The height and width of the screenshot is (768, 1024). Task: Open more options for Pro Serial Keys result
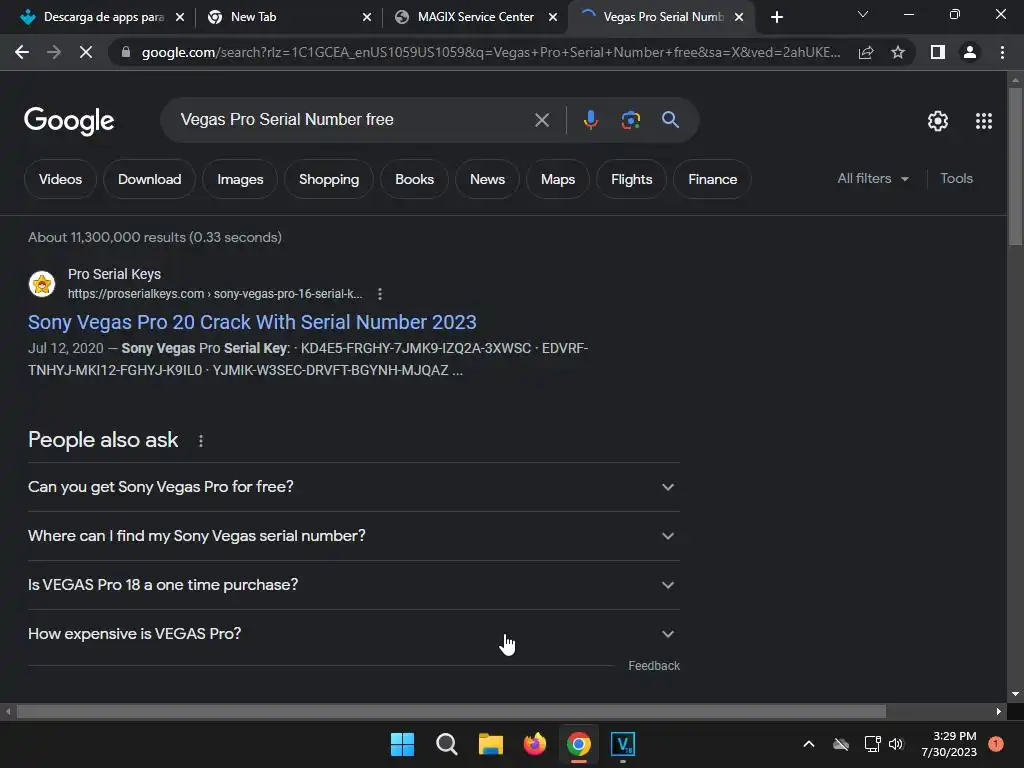(x=379, y=294)
